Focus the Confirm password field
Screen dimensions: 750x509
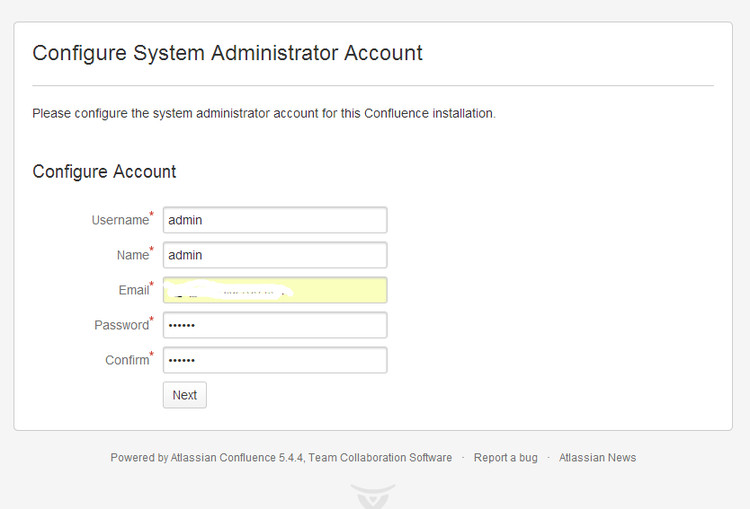pyautogui.click(x=275, y=360)
